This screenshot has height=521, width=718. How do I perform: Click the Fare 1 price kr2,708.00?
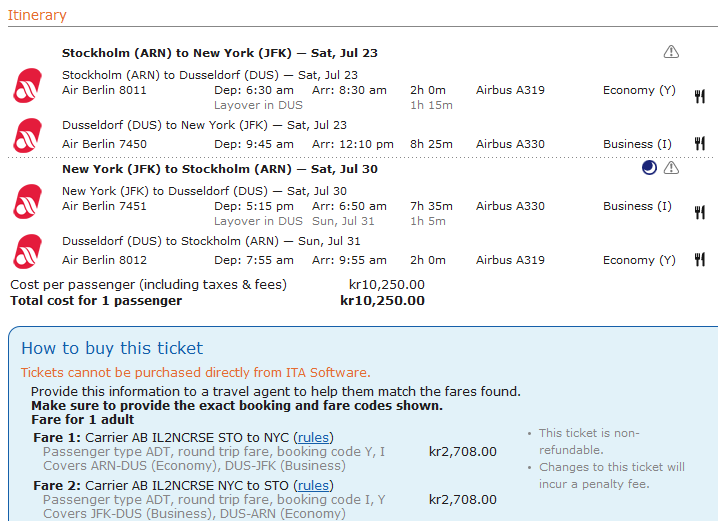462,452
